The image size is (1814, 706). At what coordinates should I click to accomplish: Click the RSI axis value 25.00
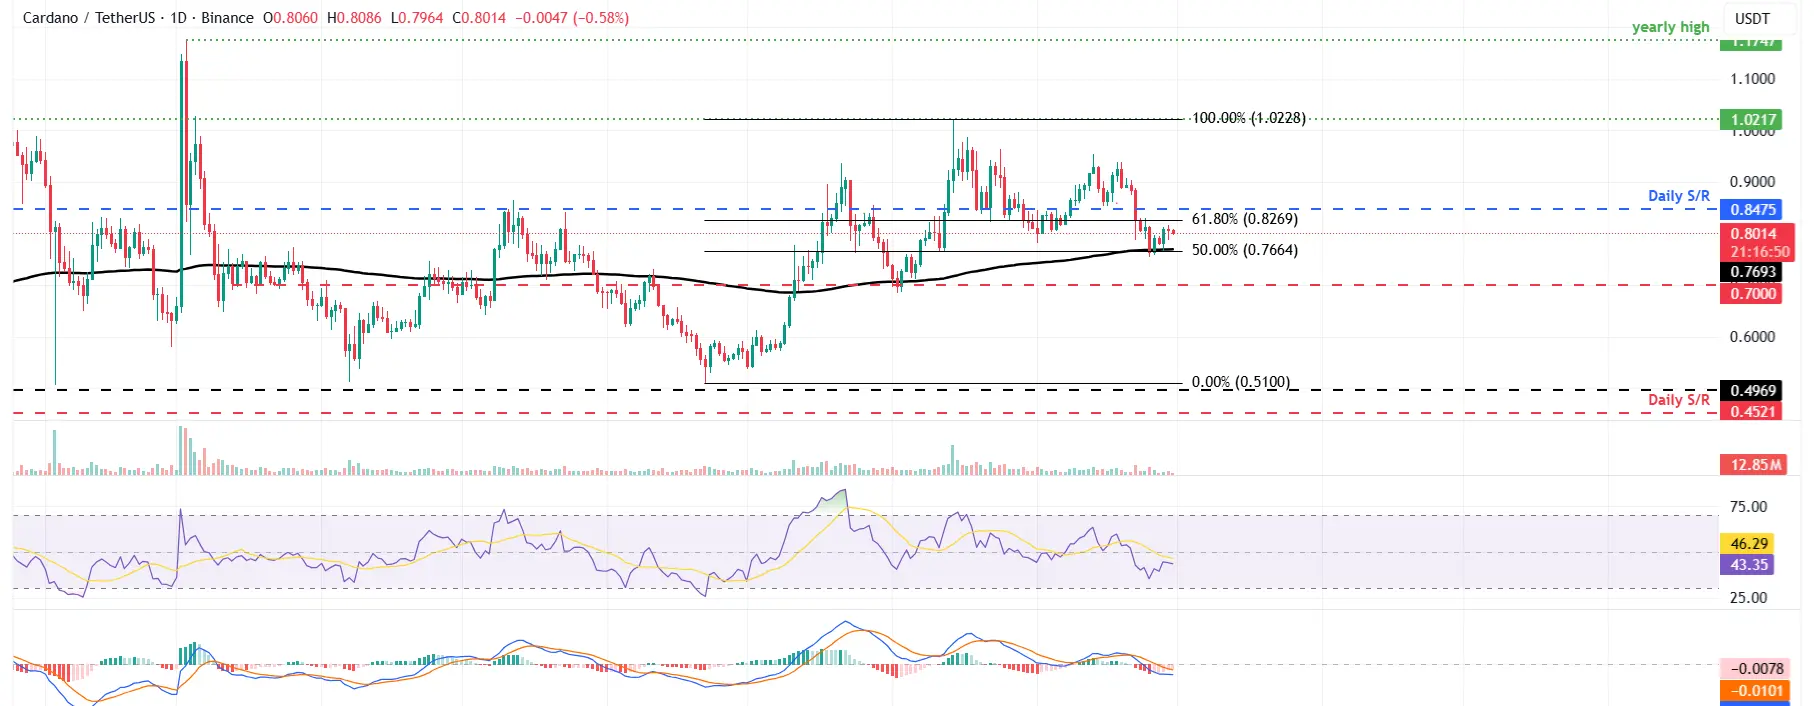point(1748,598)
